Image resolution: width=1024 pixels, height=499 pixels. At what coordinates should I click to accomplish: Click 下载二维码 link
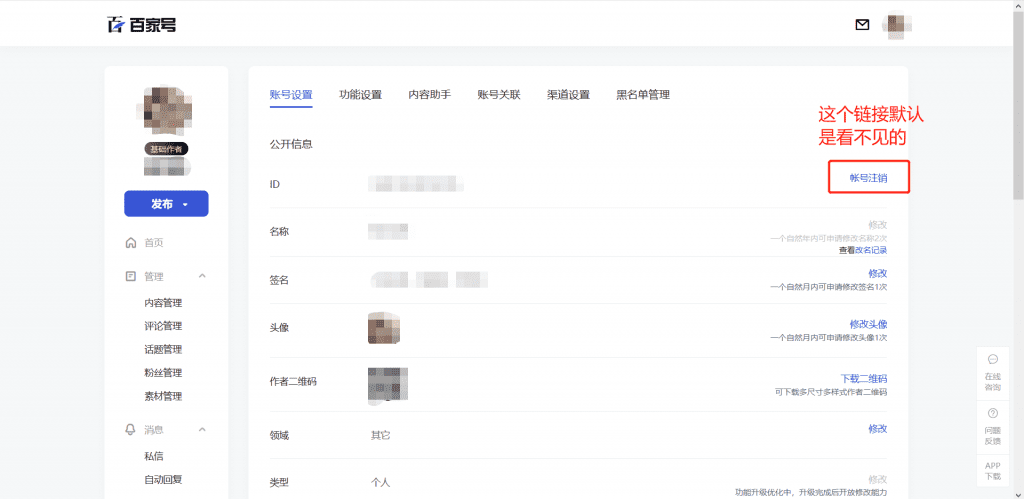863,378
